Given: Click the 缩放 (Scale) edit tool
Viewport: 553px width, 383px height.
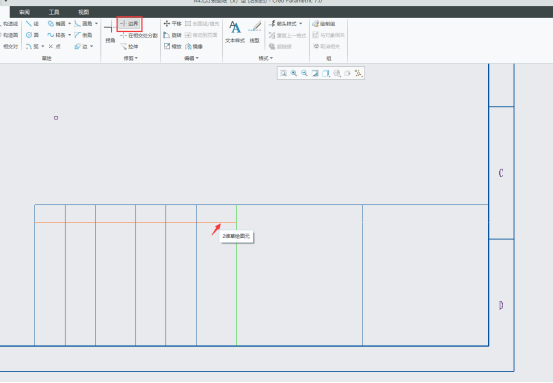Looking at the screenshot, I should [172, 46].
